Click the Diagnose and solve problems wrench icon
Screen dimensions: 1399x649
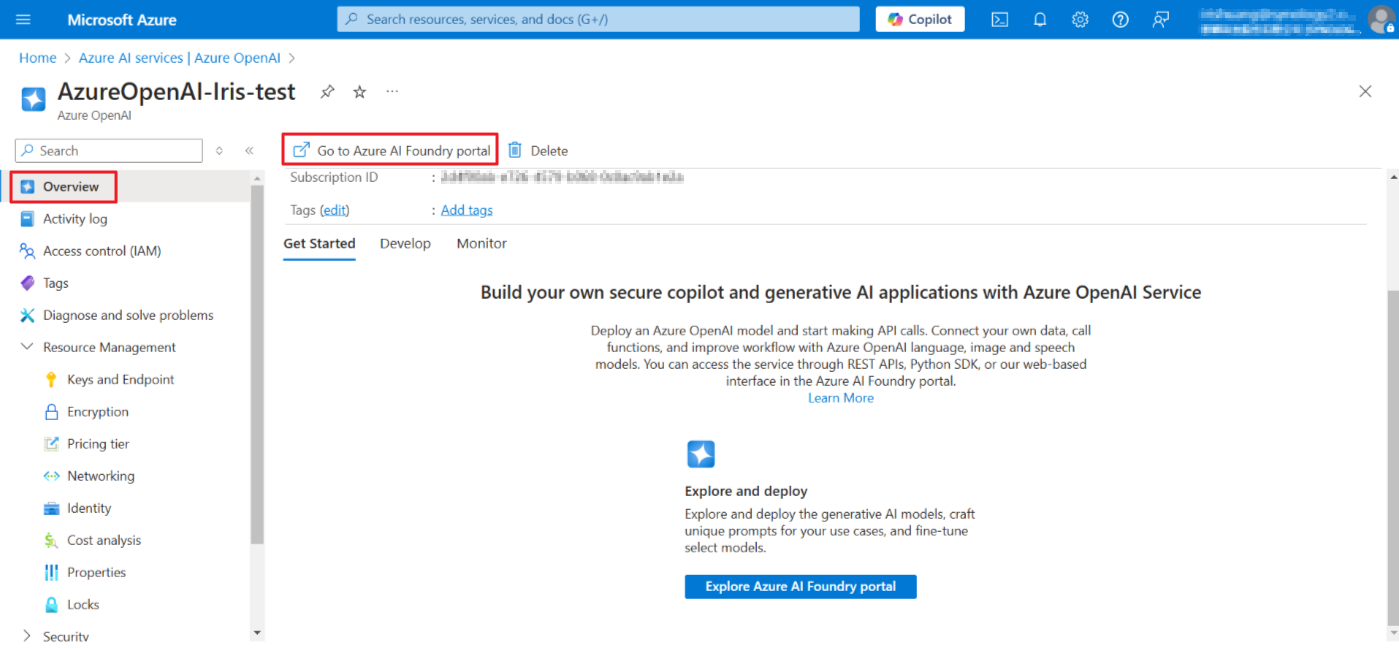click(27, 315)
